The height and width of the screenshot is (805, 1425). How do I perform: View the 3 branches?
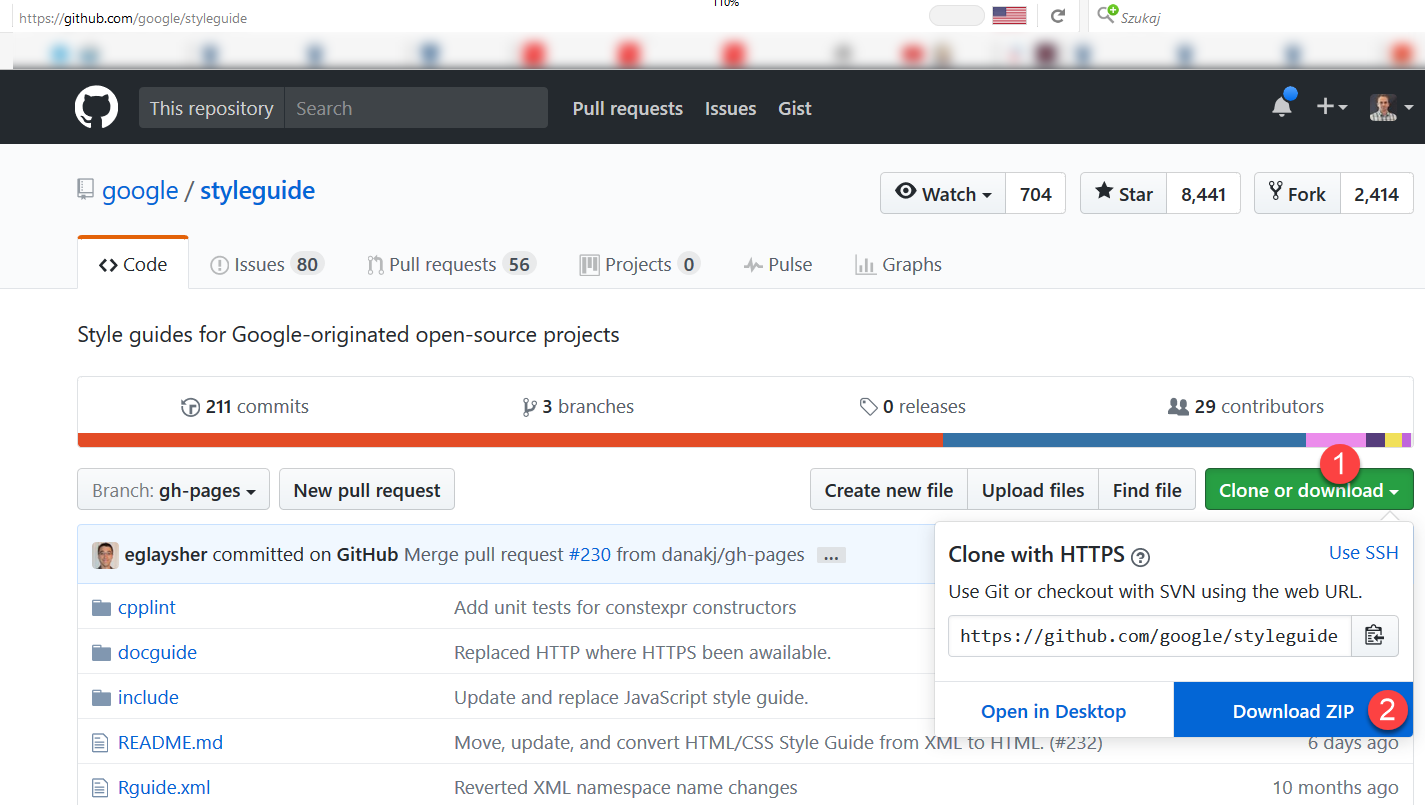[x=578, y=406]
